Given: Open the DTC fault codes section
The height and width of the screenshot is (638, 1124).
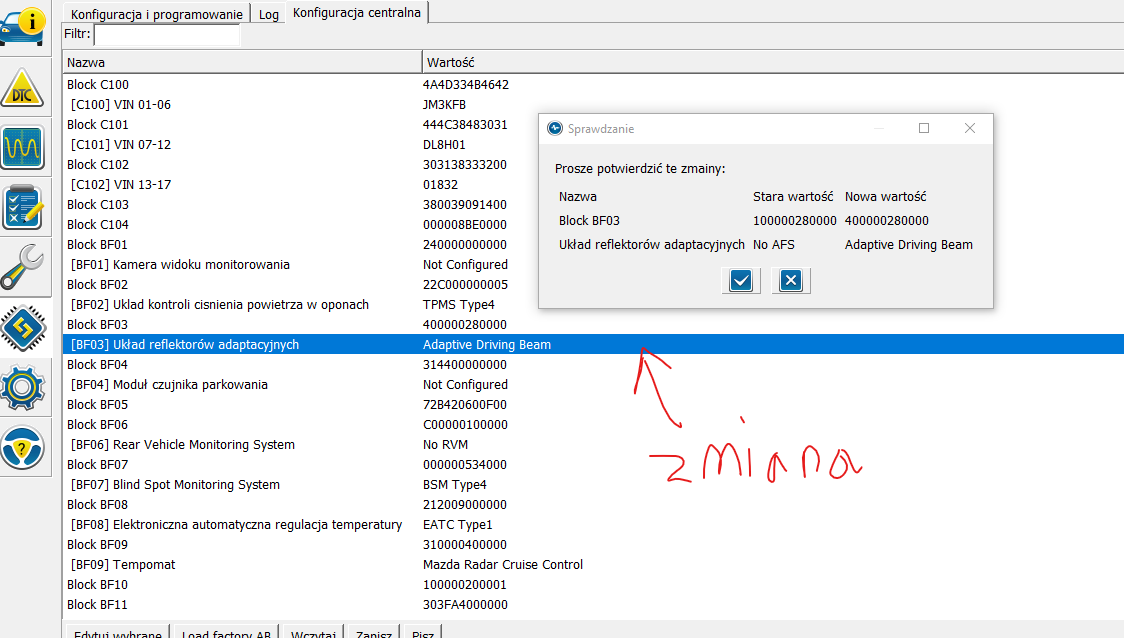Looking at the screenshot, I should (23, 90).
